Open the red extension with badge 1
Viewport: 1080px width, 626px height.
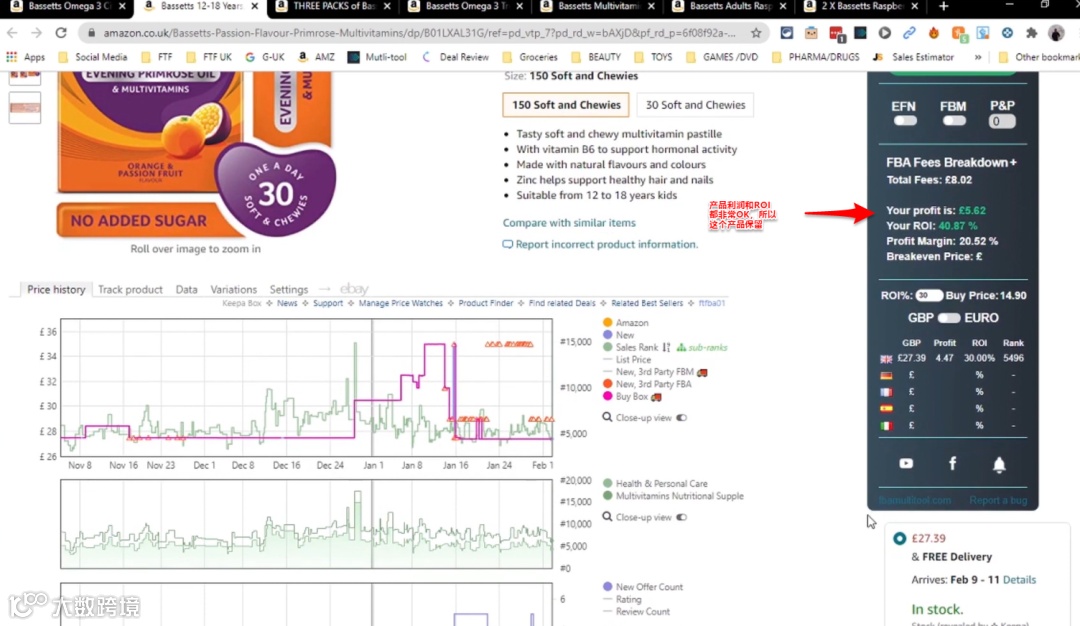(837, 33)
